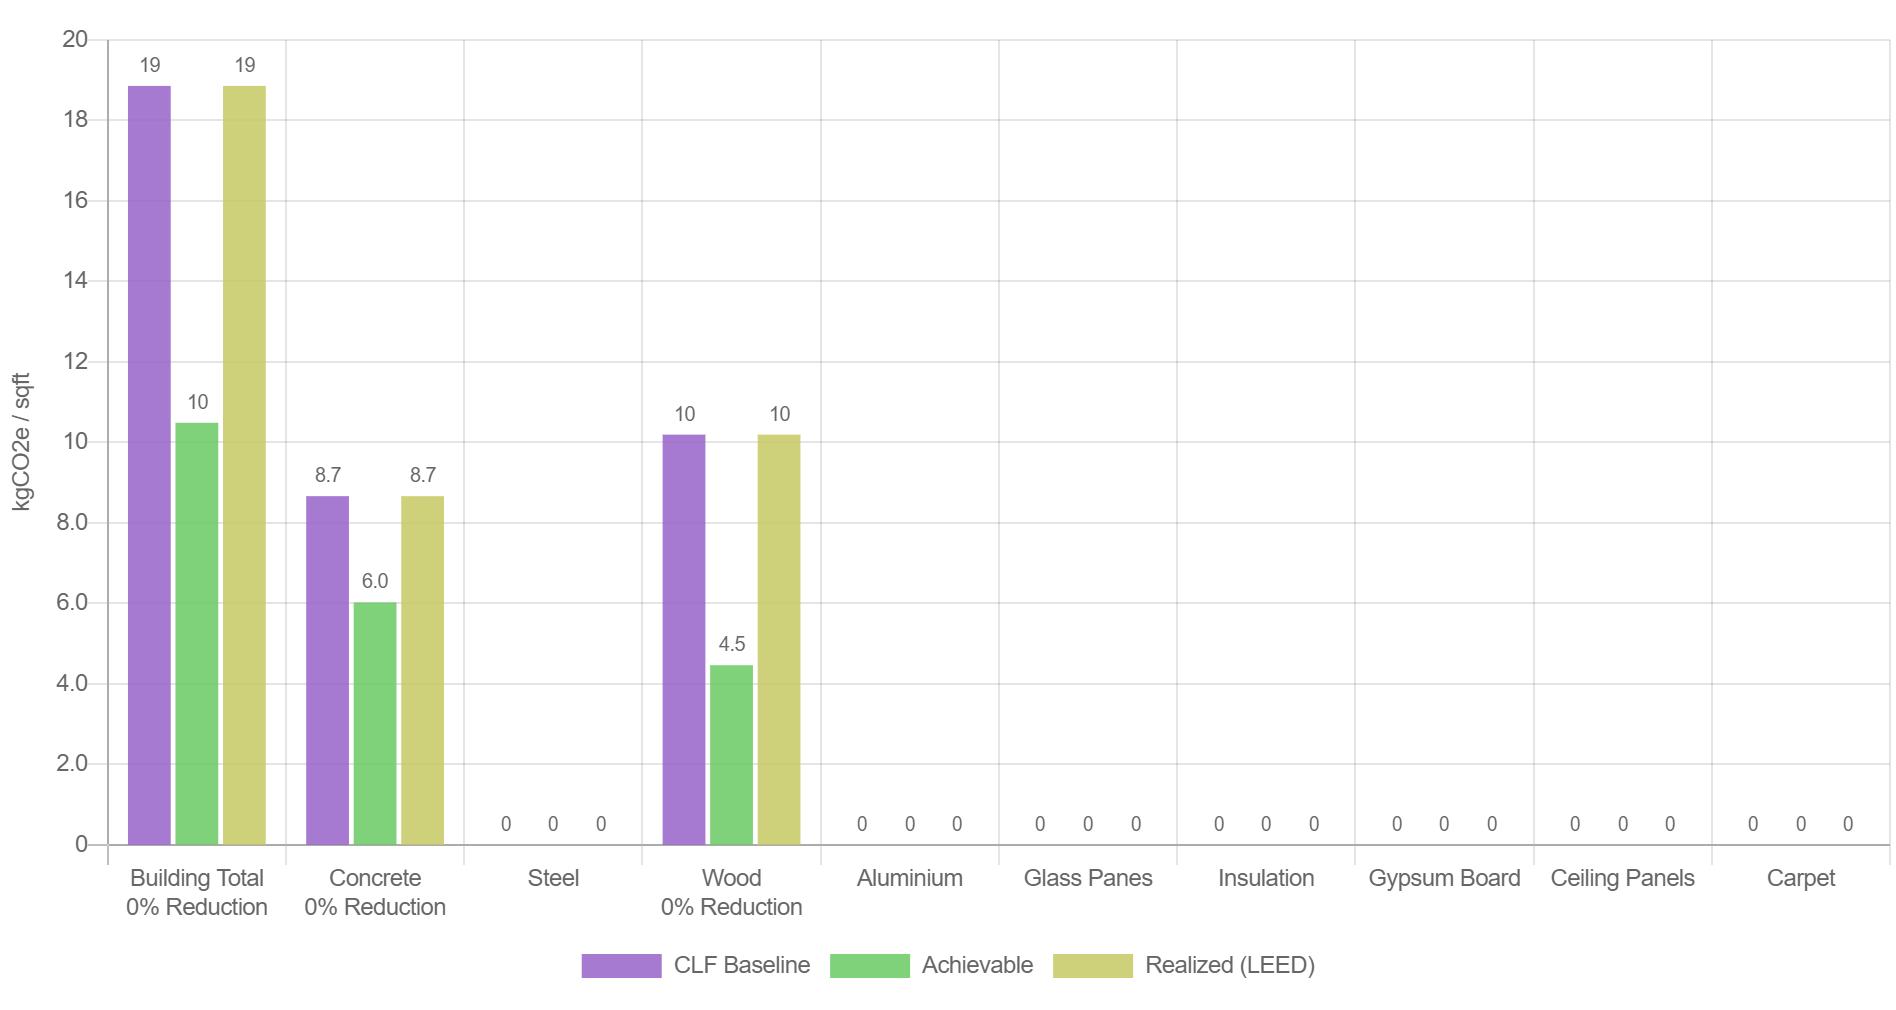Toggle the Realized (LEED) legend swatch
The height and width of the screenshot is (1010, 1896).
tap(1093, 965)
